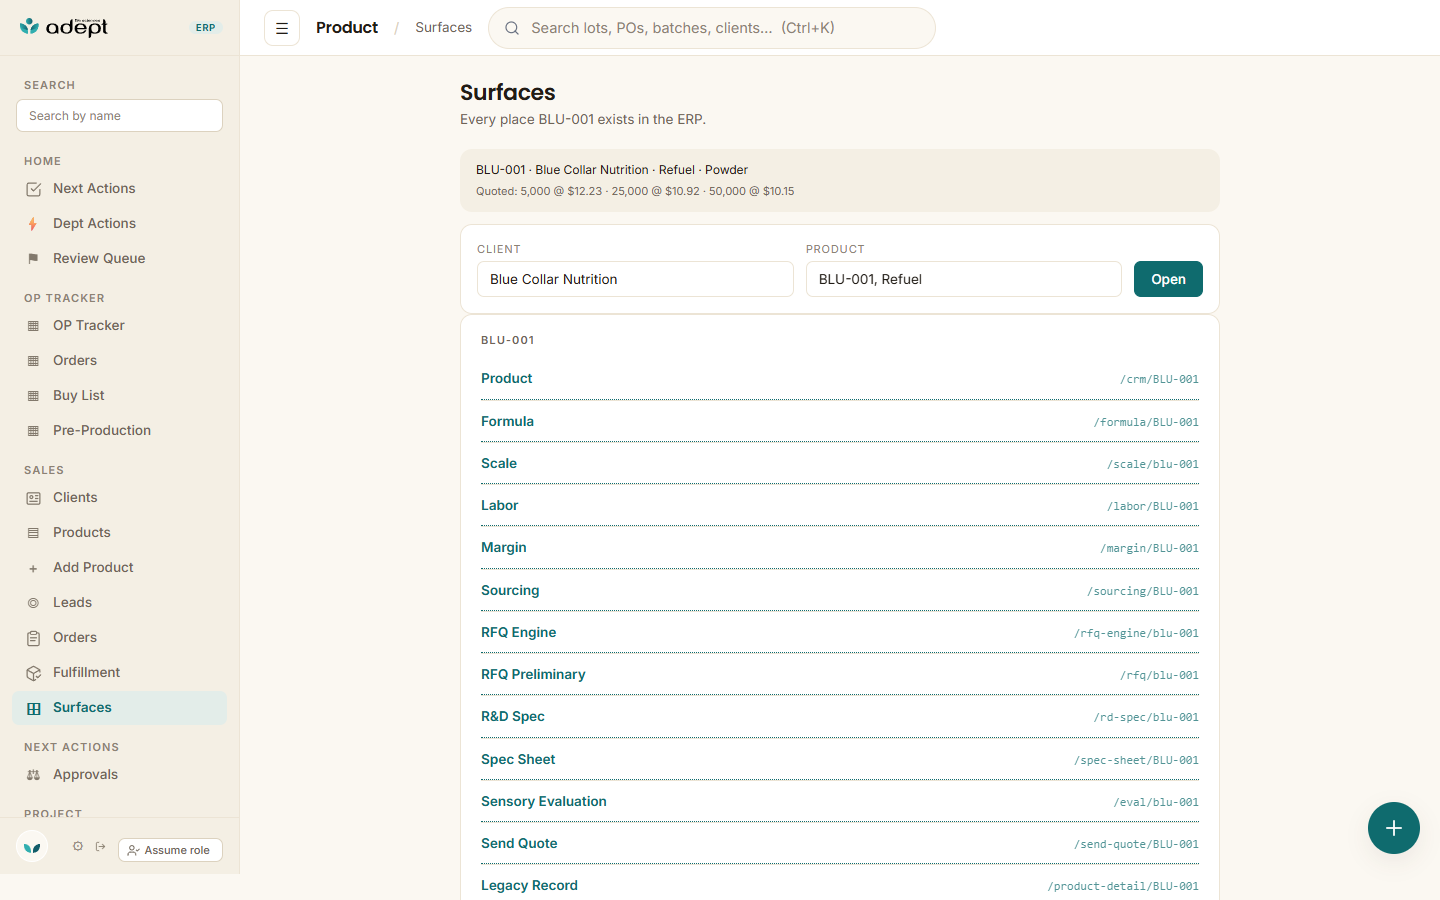Open the Scale surface link
The width and height of the screenshot is (1440, 900).
[x=499, y=463]
